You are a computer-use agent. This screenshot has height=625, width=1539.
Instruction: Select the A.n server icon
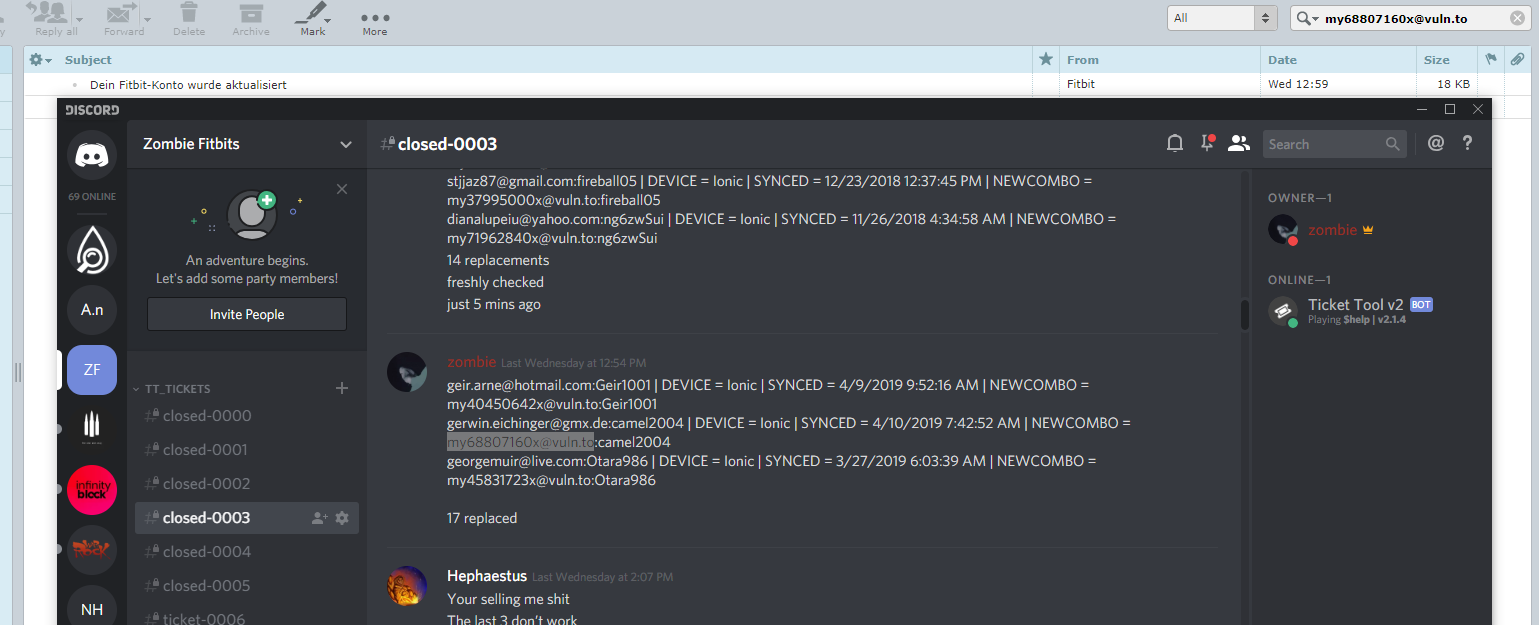click(x=92, y=310)
